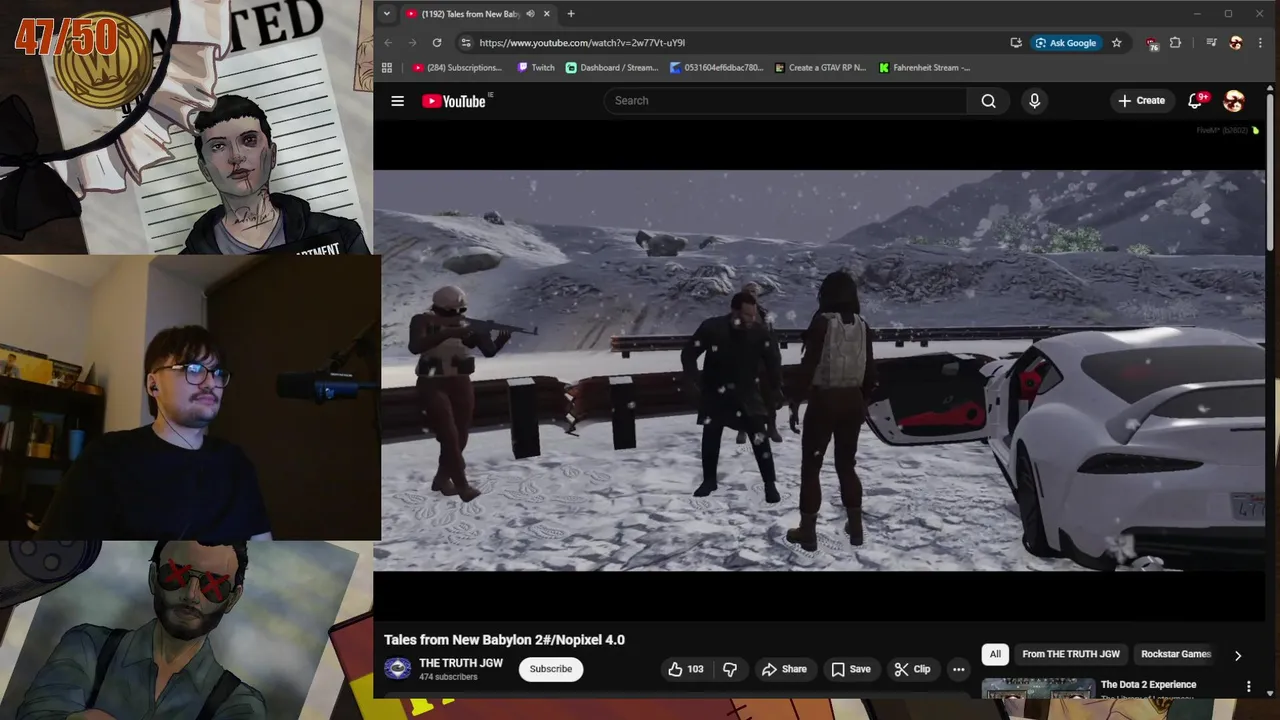Click the Chrome address bar URL
Screen dimensions: 1280x720
point(582,43)
